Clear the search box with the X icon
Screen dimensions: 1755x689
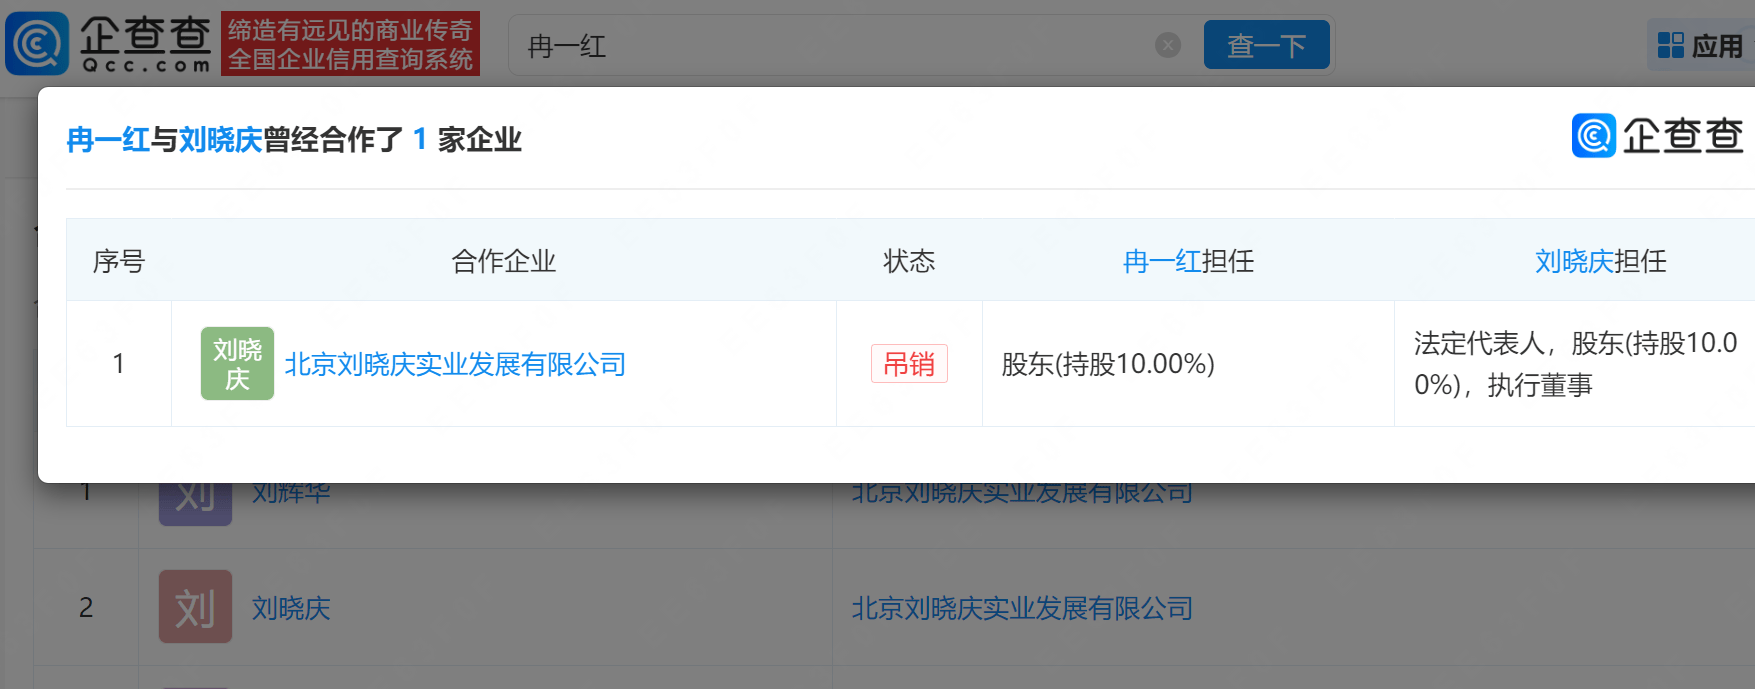pos(1168,45)
